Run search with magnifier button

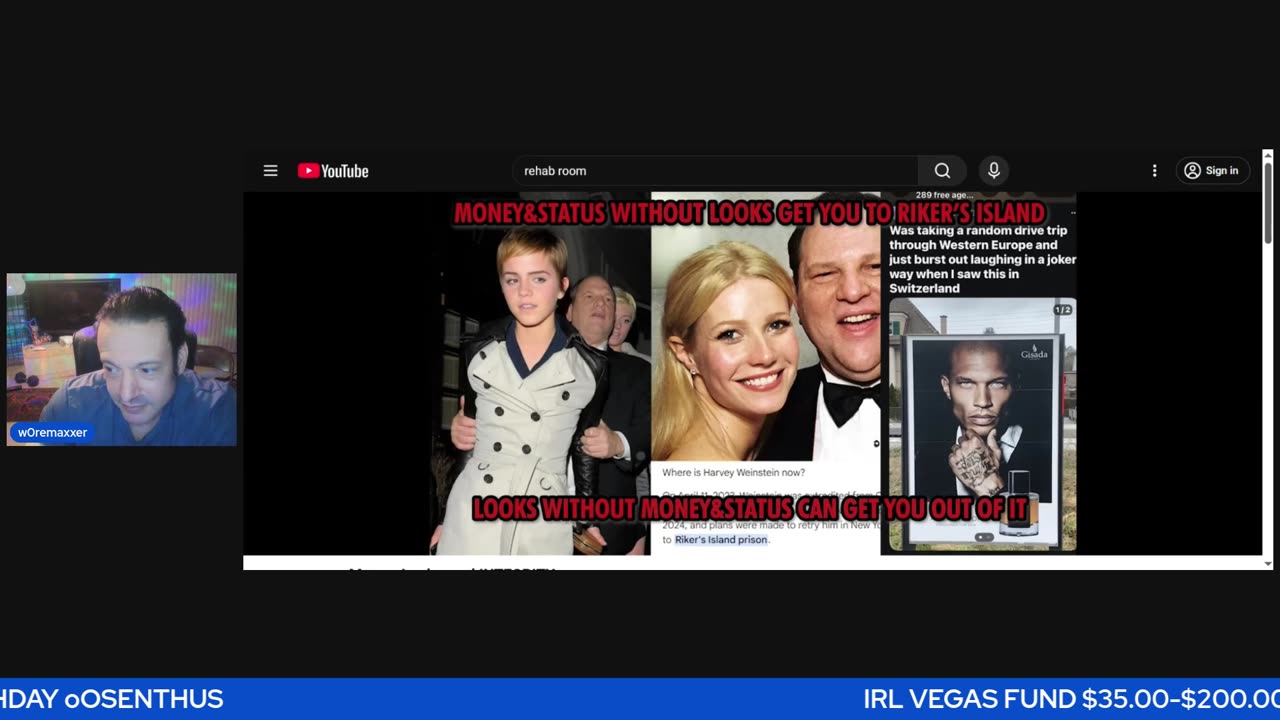point(942,171)
